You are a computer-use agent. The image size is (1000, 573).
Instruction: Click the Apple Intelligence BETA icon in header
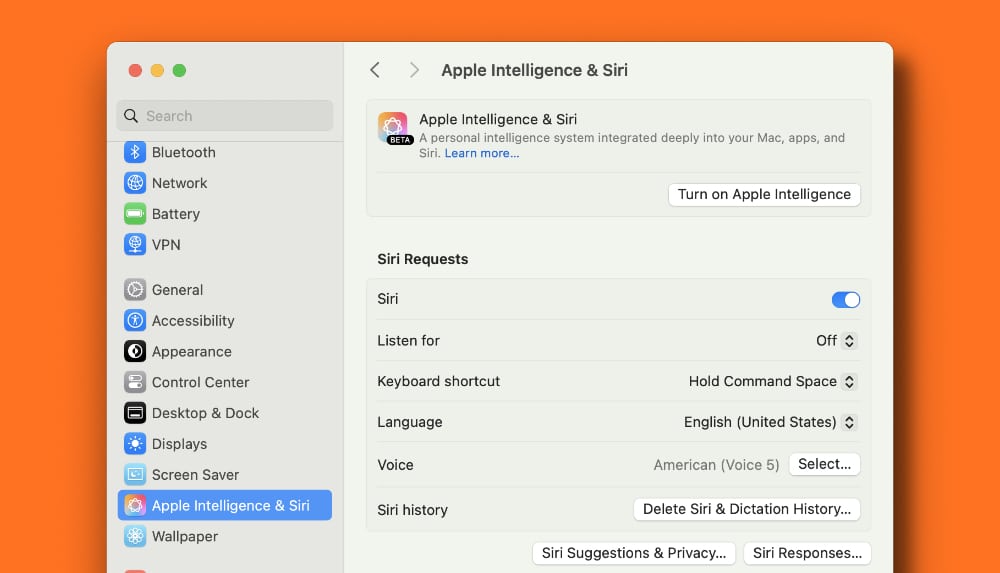click(x=393, y=128)
